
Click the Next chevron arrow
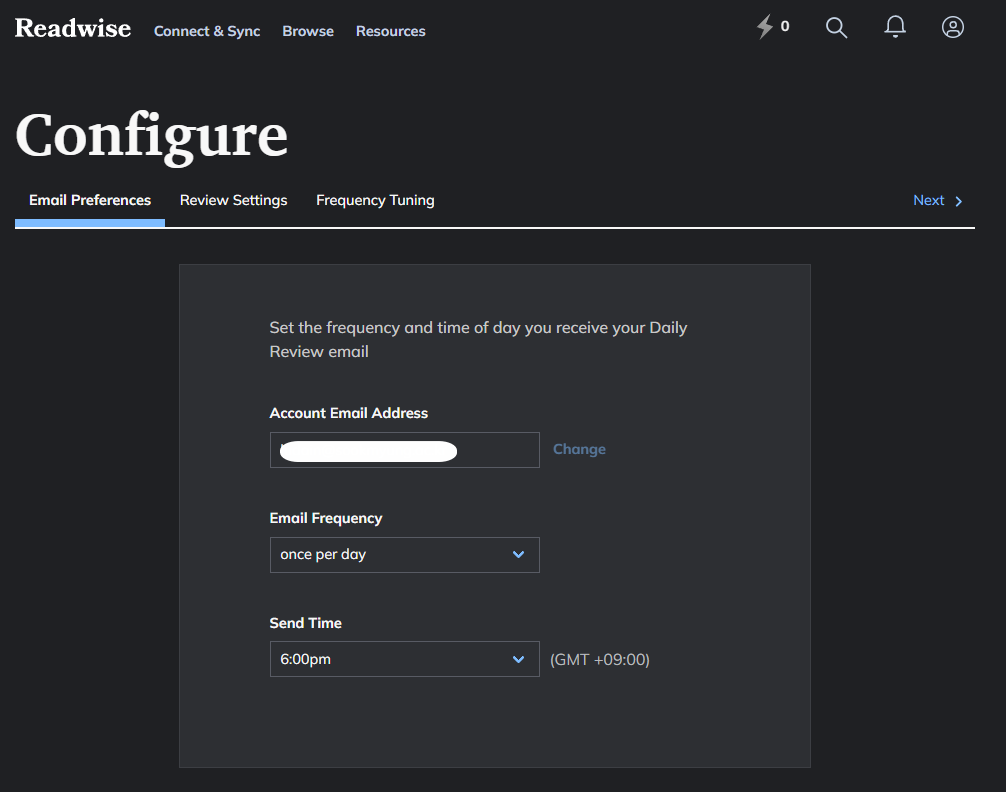959,202
